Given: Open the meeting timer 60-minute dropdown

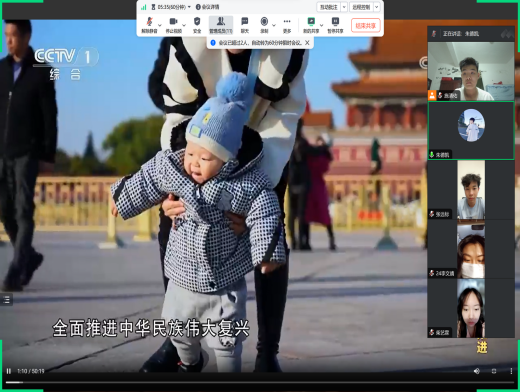Looking at the screenshot, I should [171, 7].
